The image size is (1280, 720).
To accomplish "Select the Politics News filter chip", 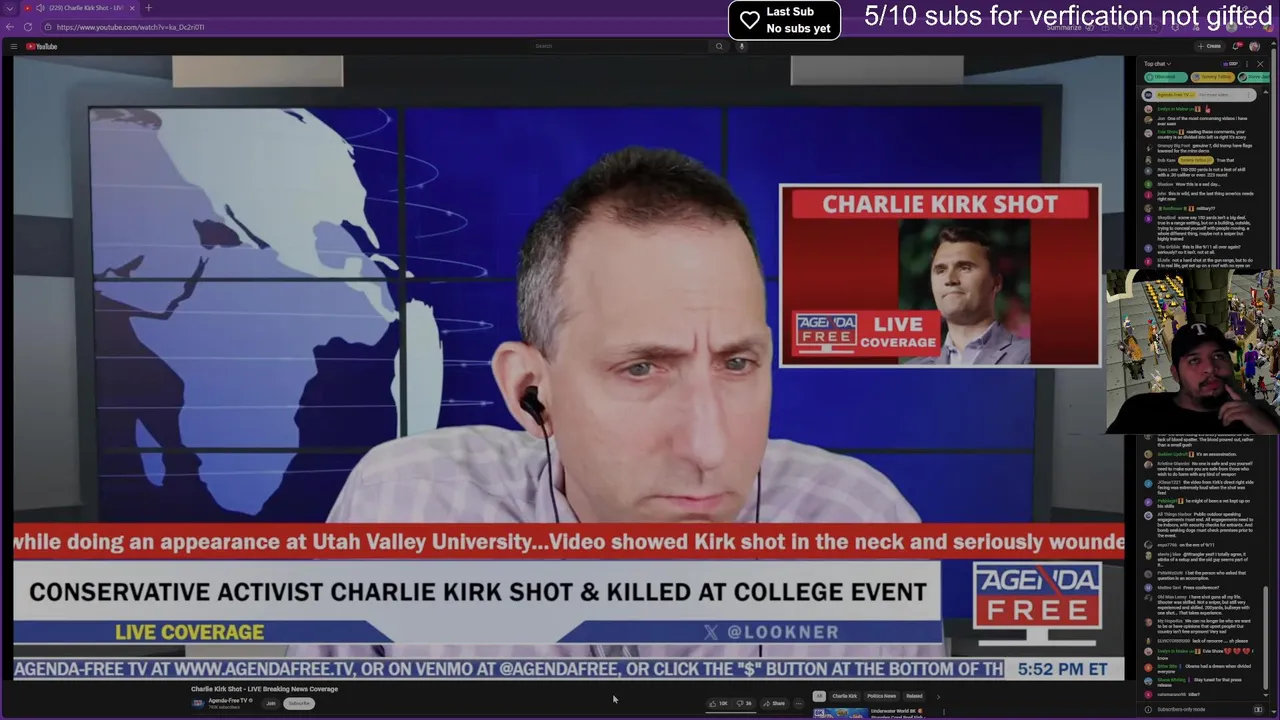I will pos(882,696).
